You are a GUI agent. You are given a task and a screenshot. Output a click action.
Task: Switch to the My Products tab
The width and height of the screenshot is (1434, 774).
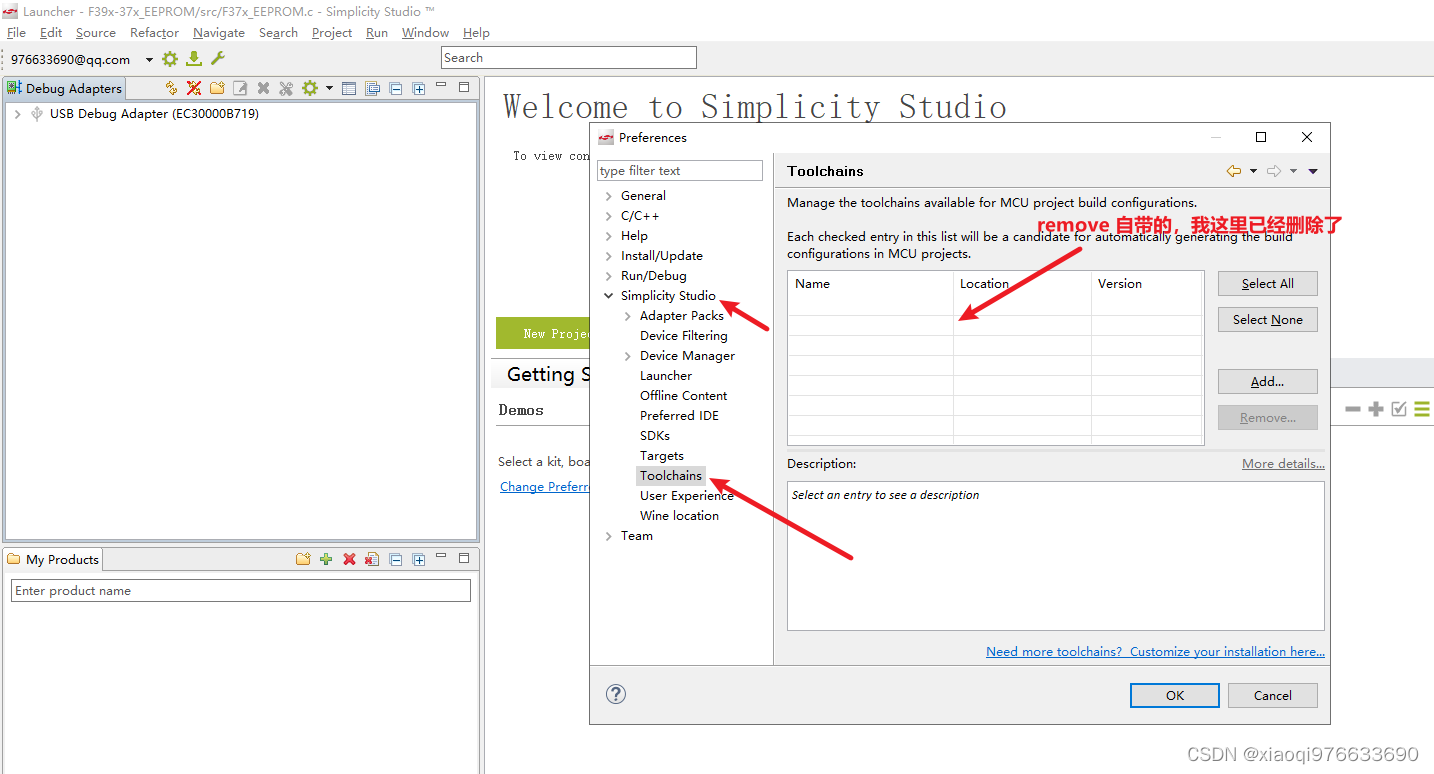[53, 559]
